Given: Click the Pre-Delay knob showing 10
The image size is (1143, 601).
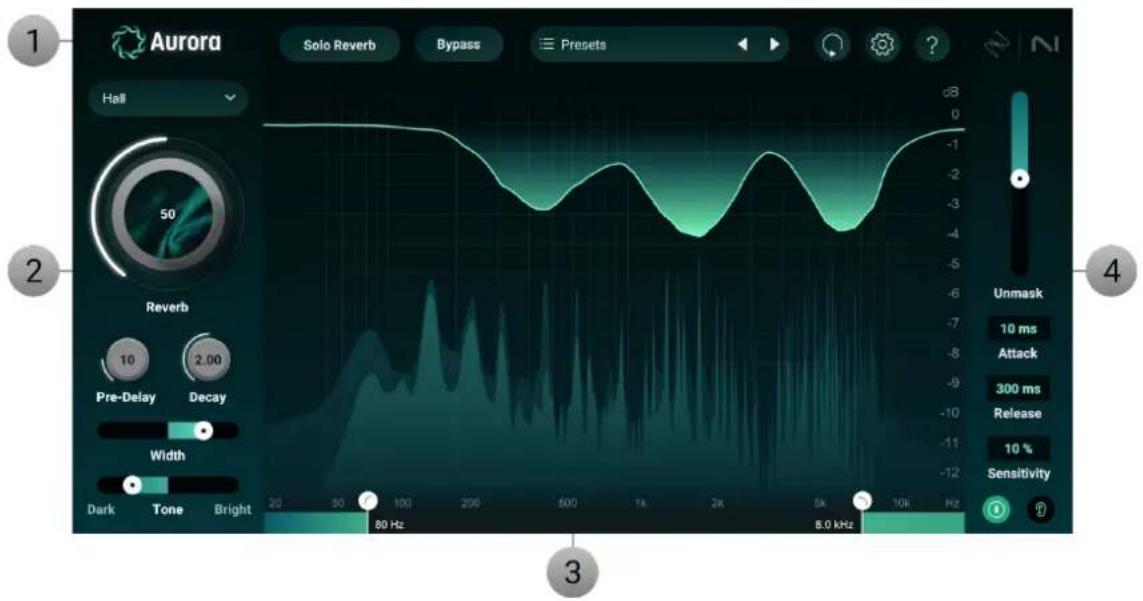Looking at the screenshot, I should (127, 360).
